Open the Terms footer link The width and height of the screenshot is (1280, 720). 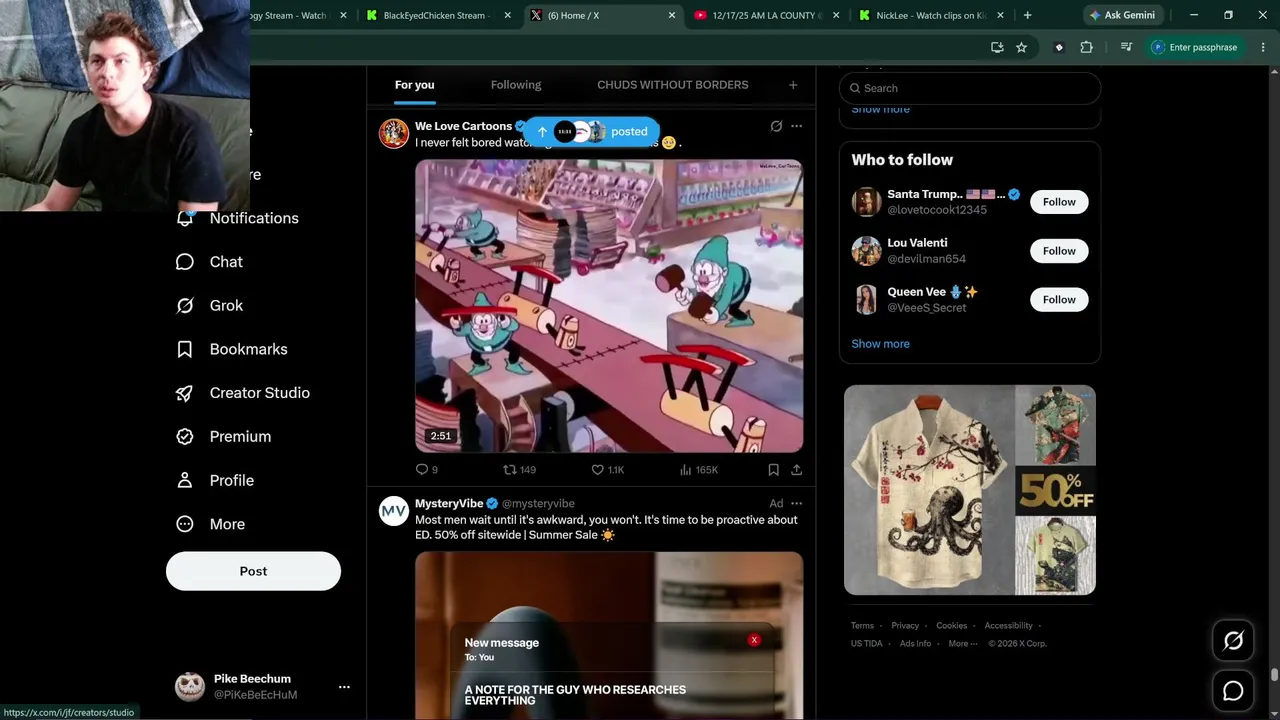[x=862, y=626]
